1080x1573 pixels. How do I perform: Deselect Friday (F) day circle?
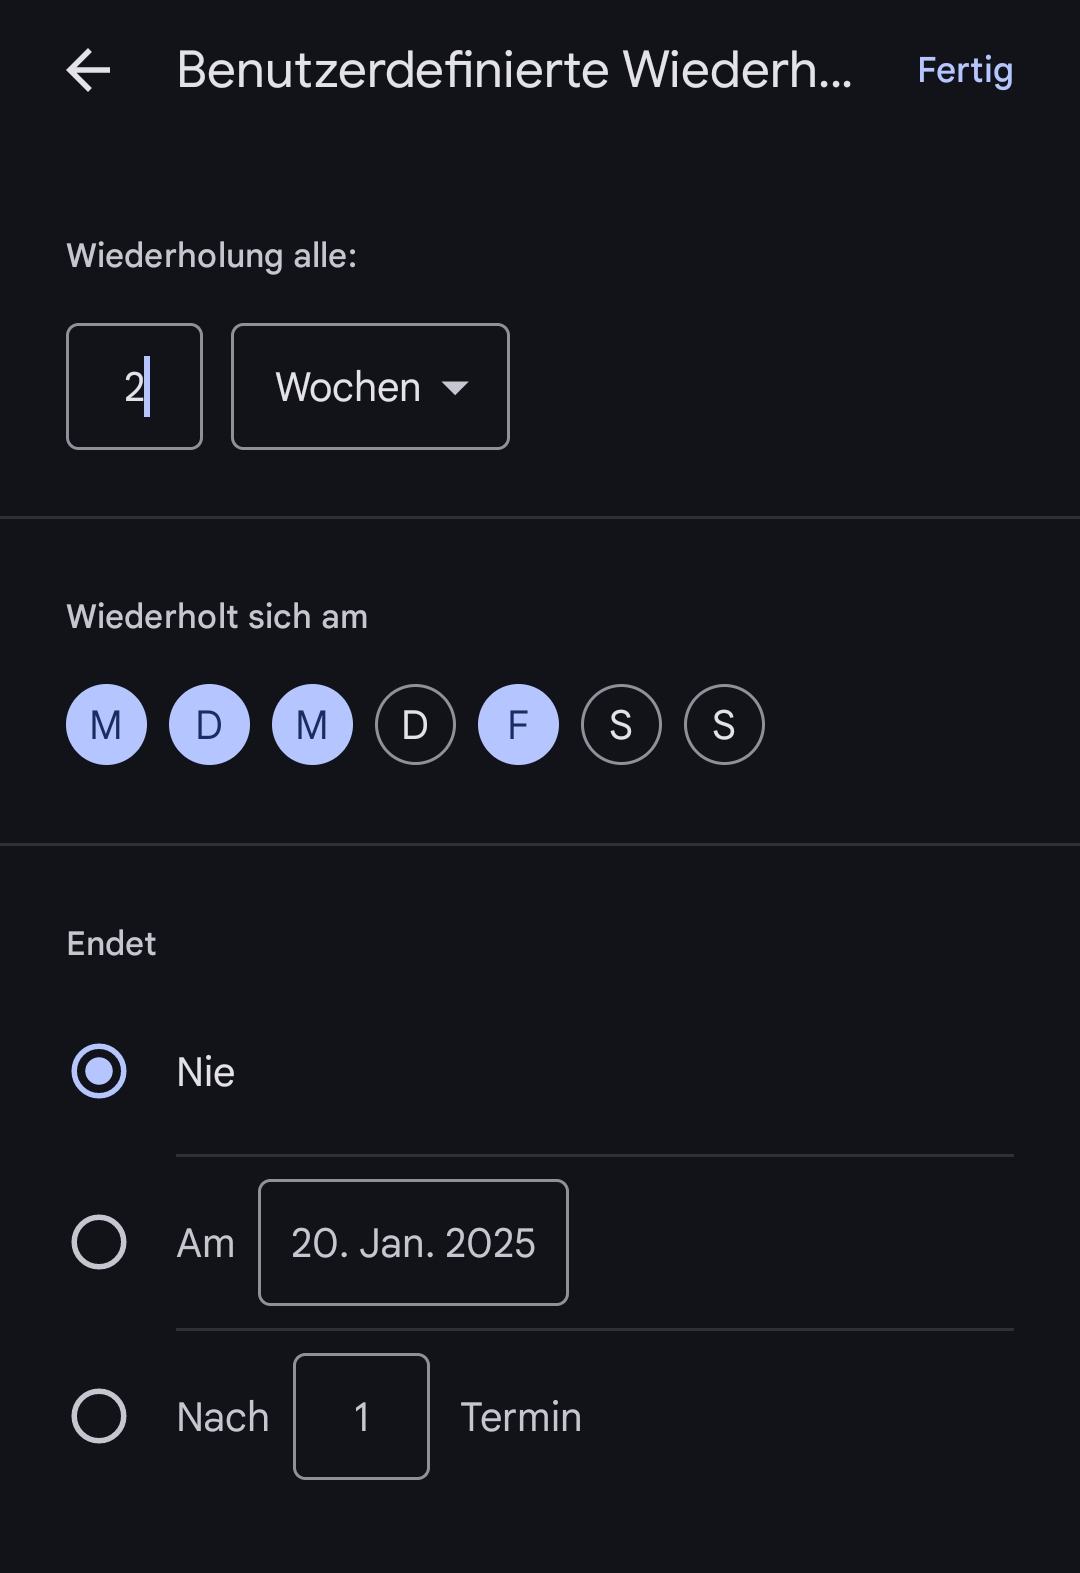coord(518,725)
